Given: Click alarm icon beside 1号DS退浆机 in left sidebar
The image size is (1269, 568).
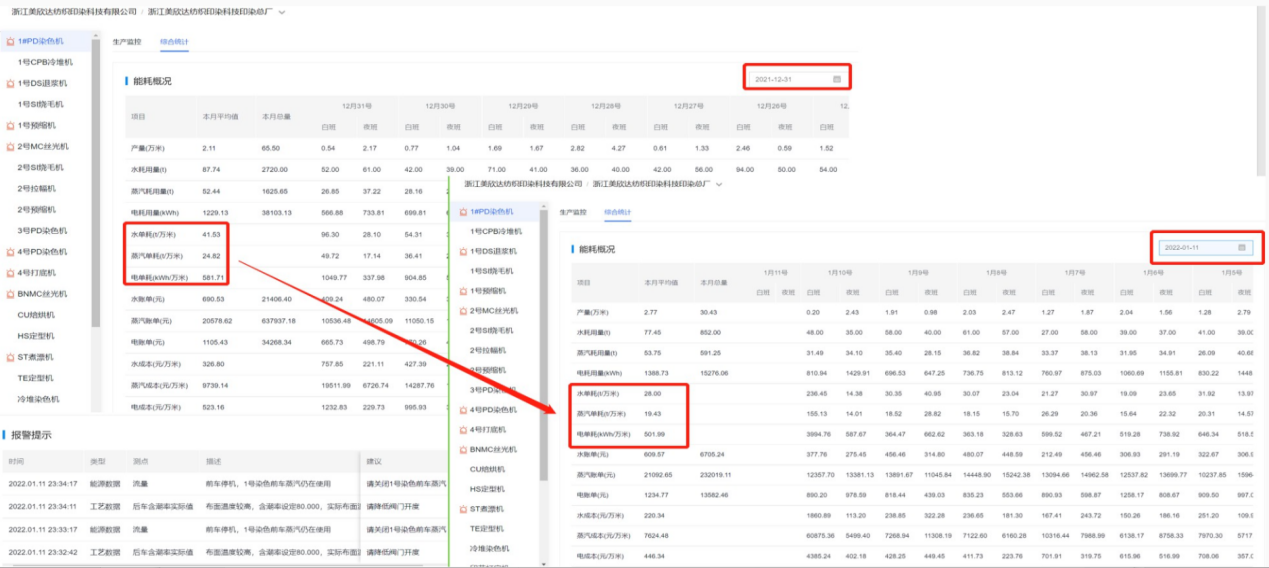Looking at the screenshot, I should coord(10,83).
